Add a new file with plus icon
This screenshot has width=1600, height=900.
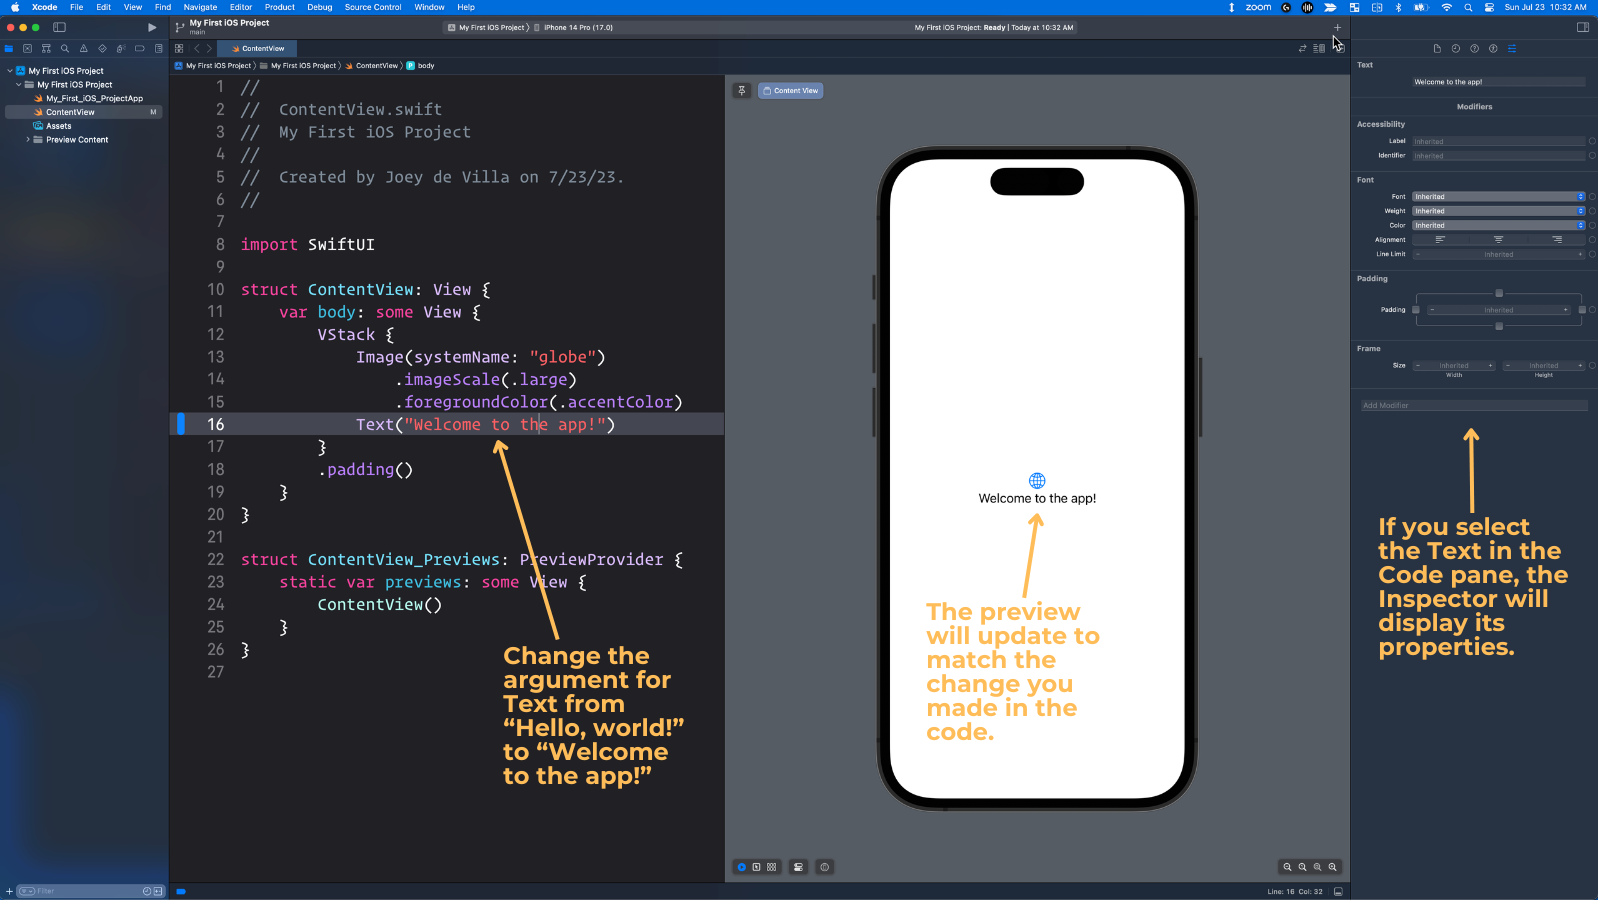point(9,891)
